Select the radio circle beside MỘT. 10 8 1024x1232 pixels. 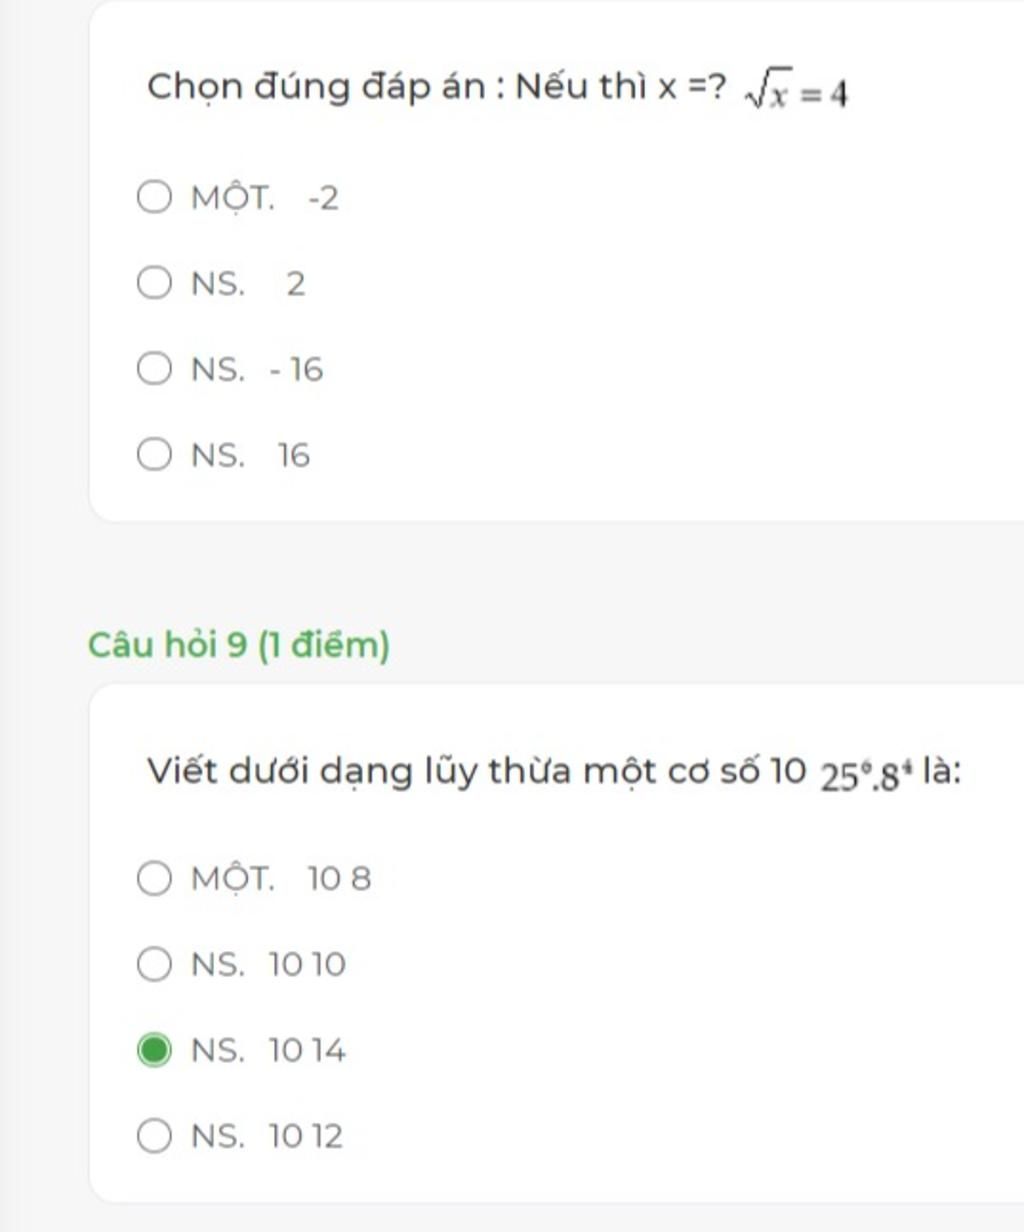[154, 879]
